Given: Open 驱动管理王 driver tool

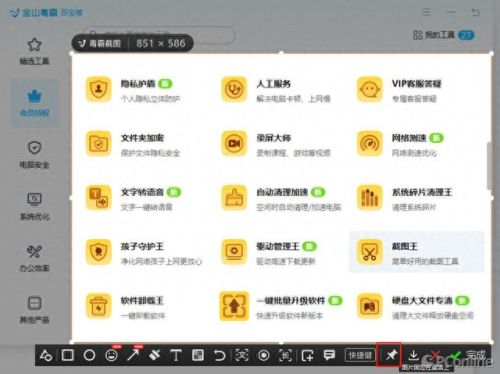Looking at the screenshot, I should (x=269, y=253).
